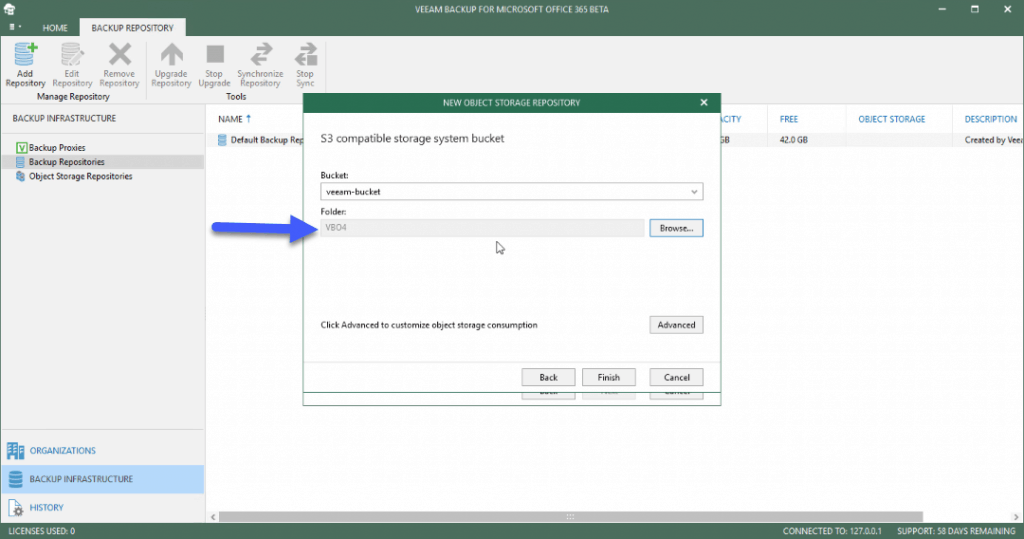
Task: Click the Browse... button
Action: click(676, 228)
